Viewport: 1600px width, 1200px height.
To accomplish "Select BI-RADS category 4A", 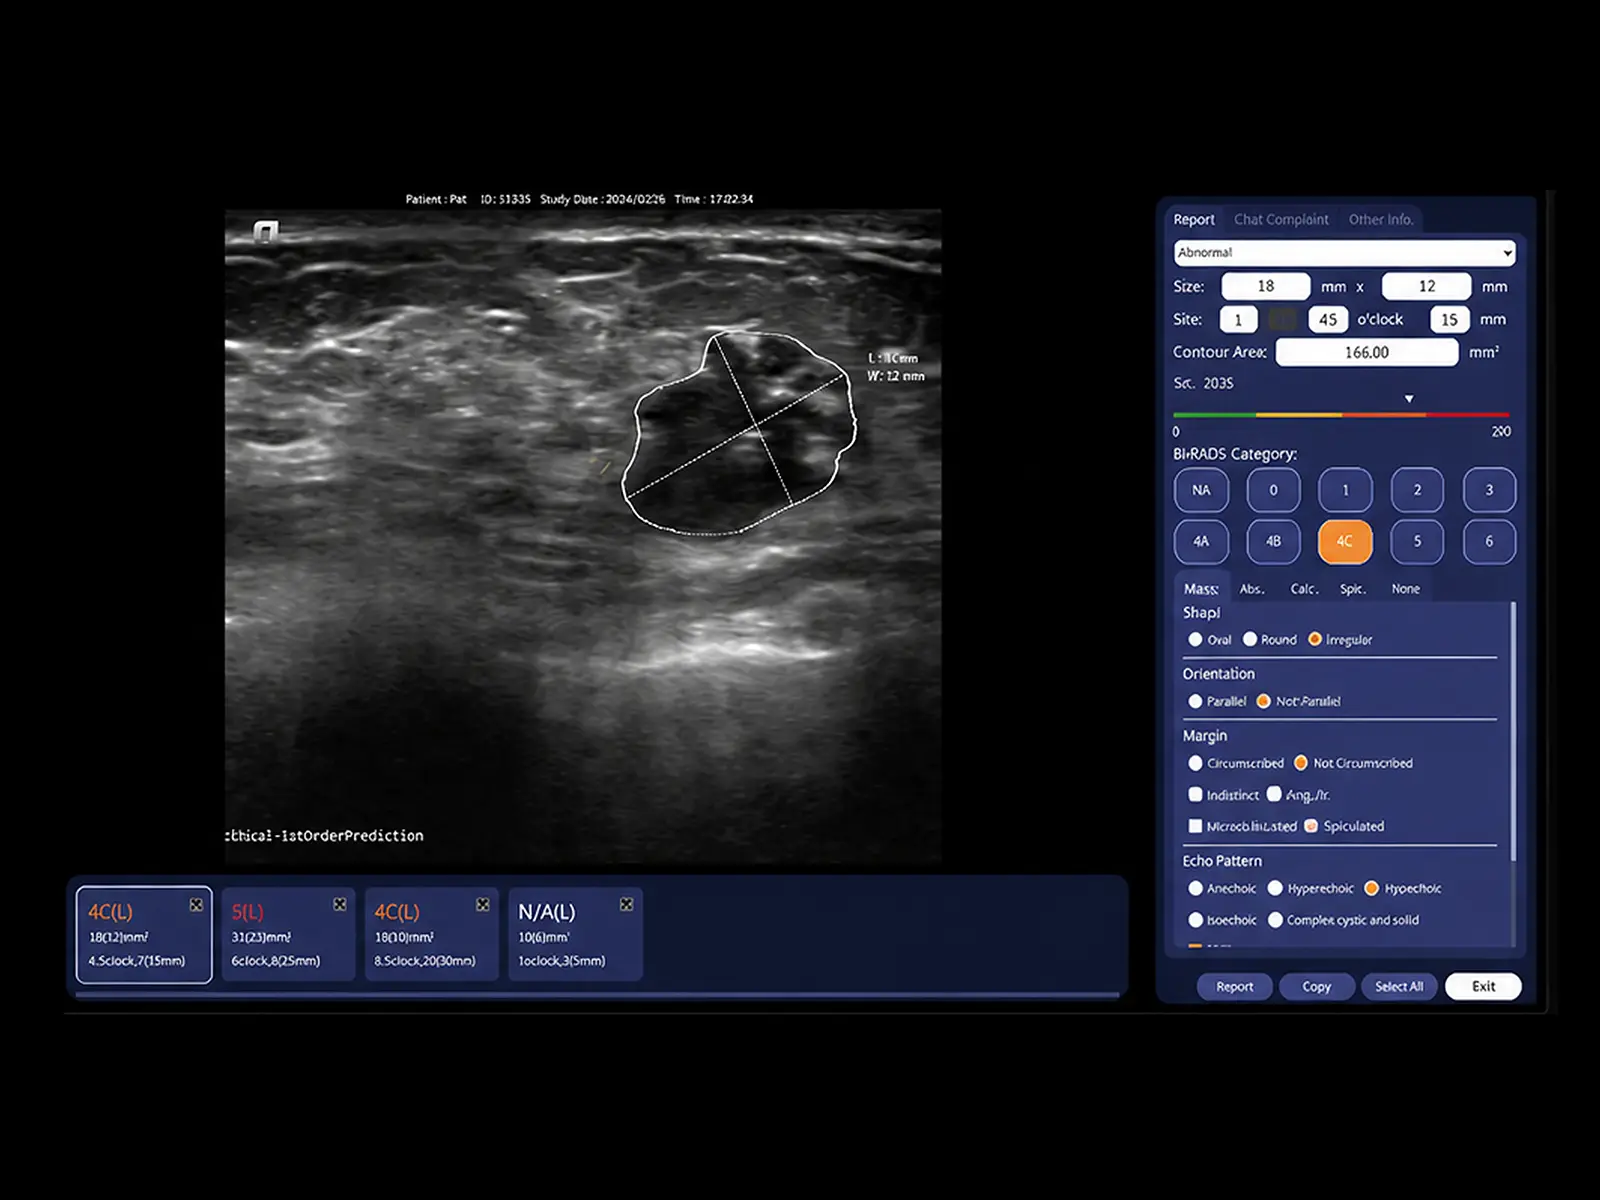I will [1201, 542].
